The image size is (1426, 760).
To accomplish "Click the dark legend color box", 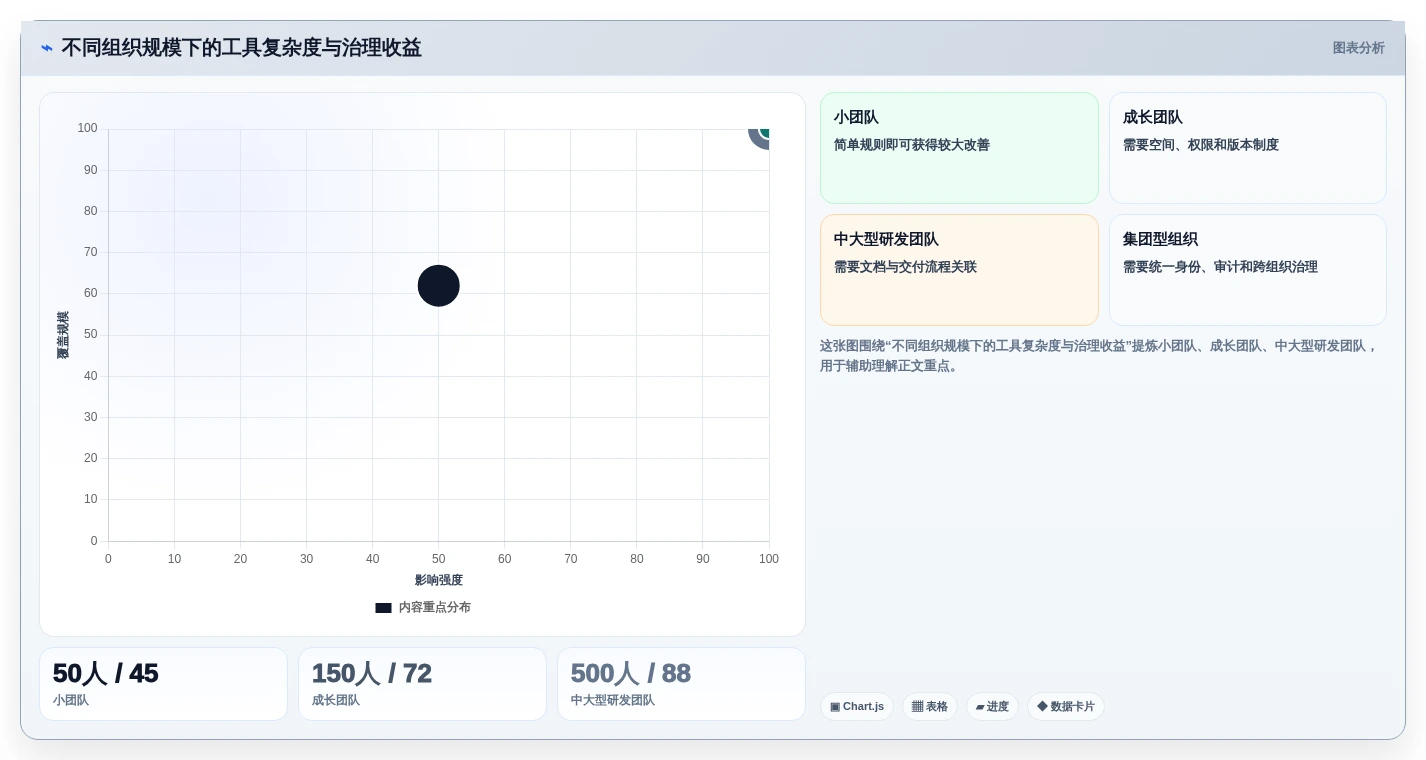I will (x=383, y=607).
